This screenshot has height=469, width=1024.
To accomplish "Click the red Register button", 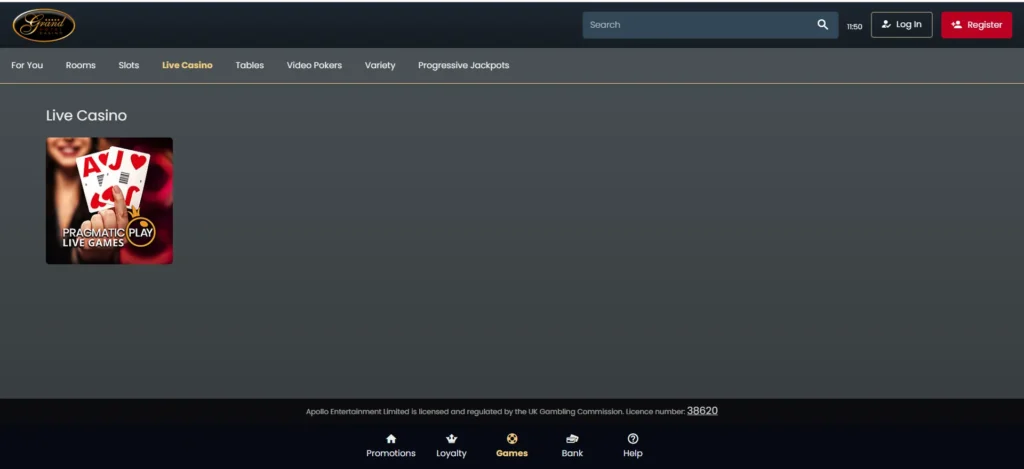I will [x=976, y=25].
